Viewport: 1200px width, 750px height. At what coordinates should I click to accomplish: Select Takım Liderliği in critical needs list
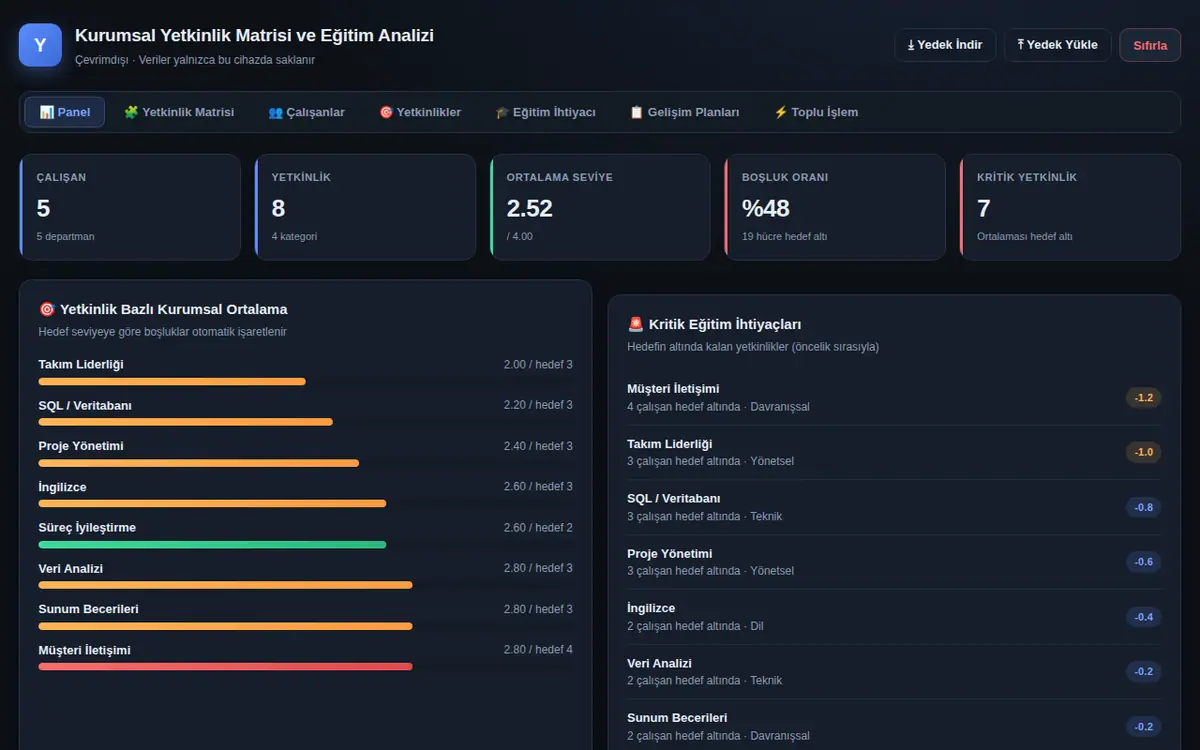[x=894, y=452]
